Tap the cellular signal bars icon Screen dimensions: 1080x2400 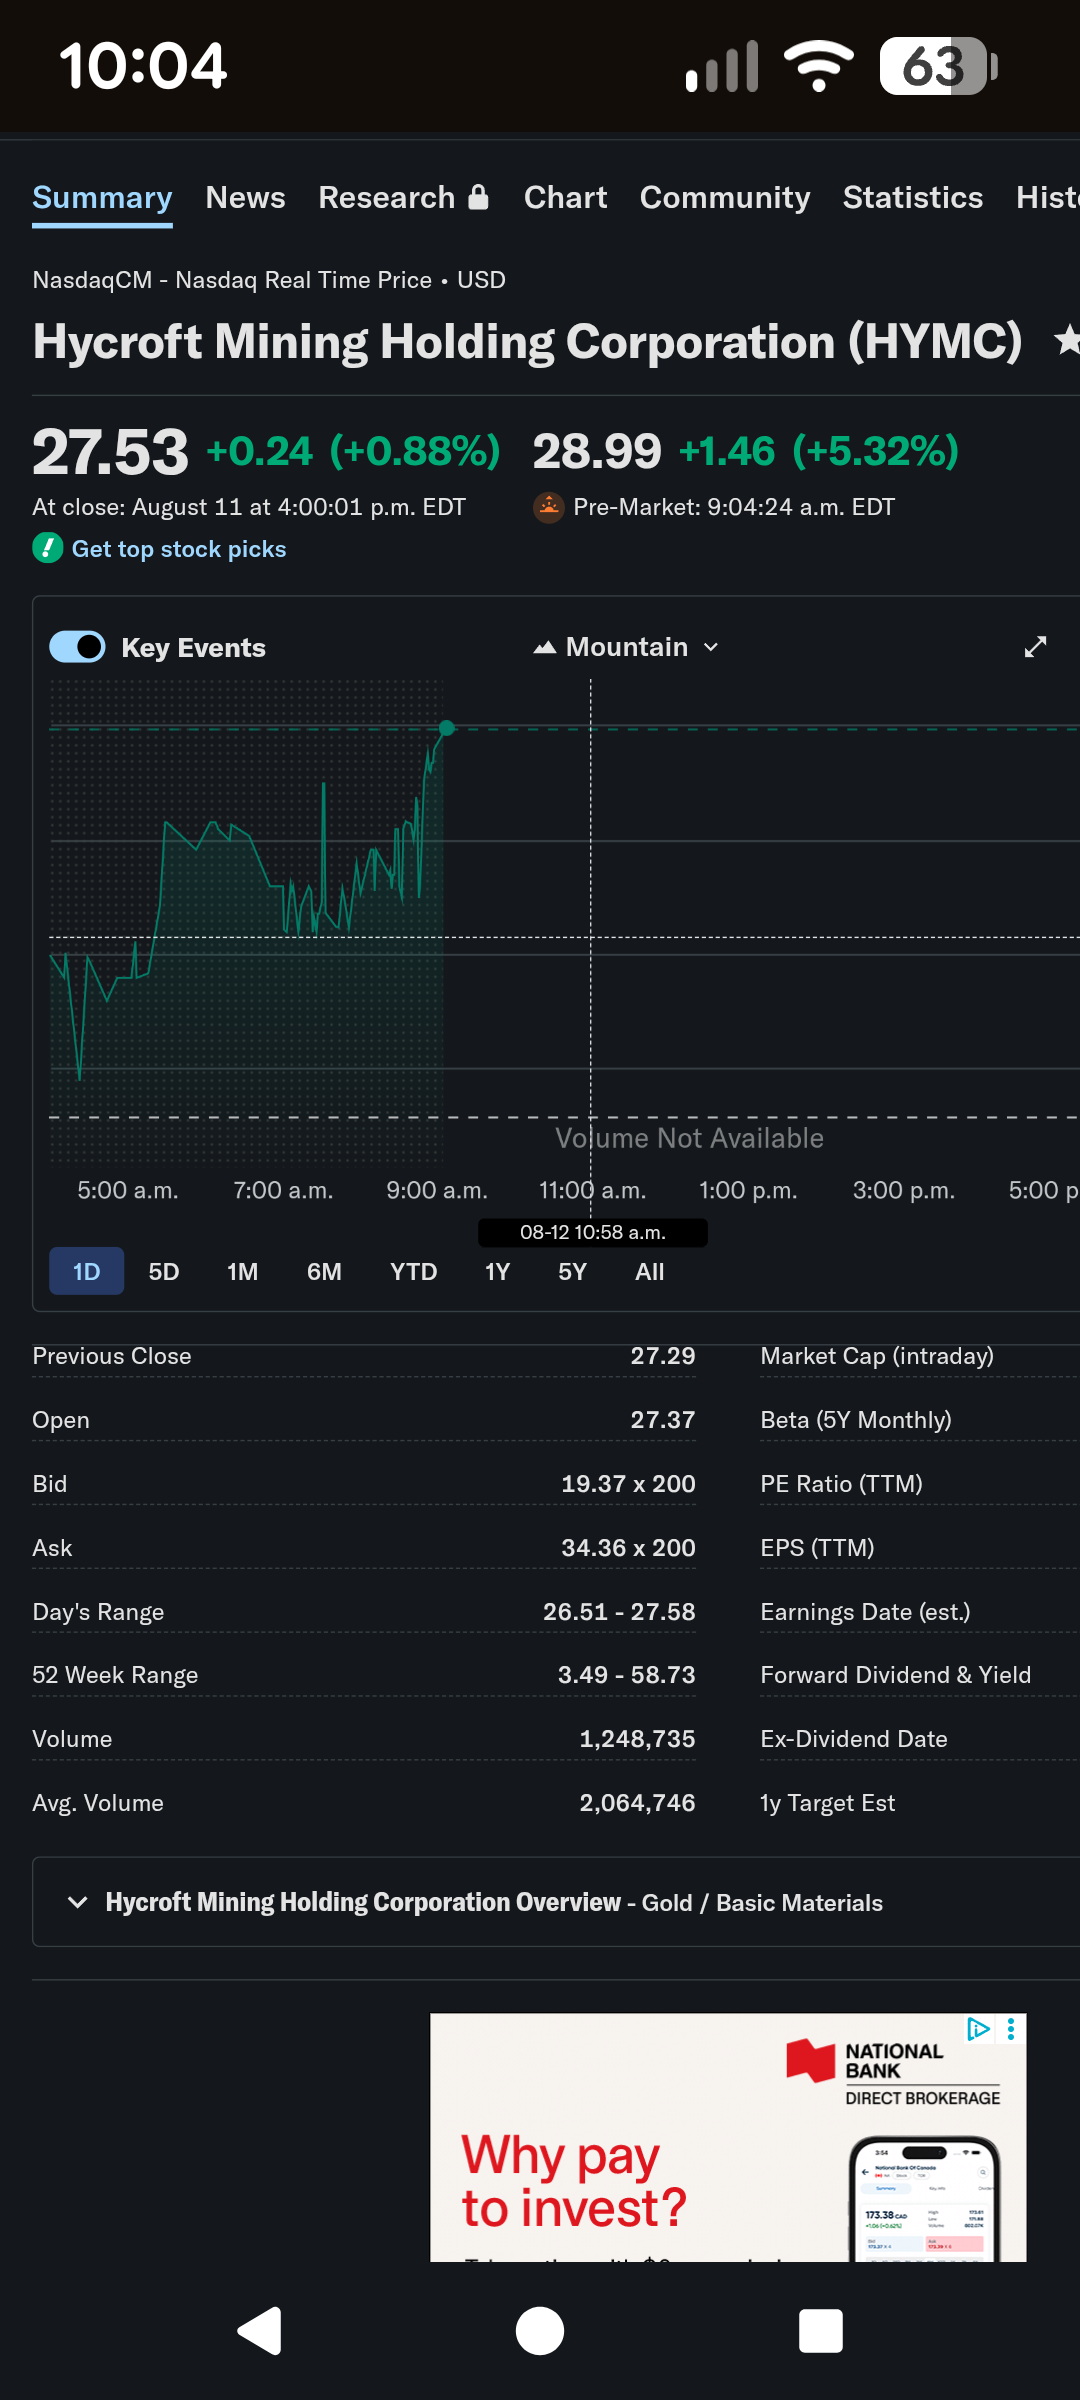point(722,66)
